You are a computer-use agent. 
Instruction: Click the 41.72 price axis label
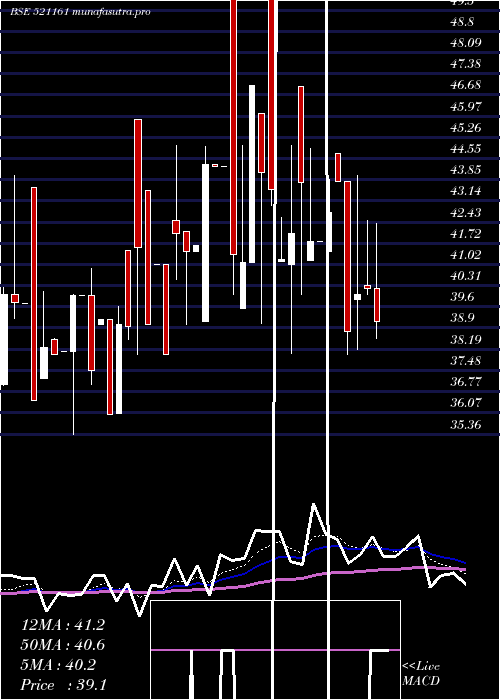466,233
